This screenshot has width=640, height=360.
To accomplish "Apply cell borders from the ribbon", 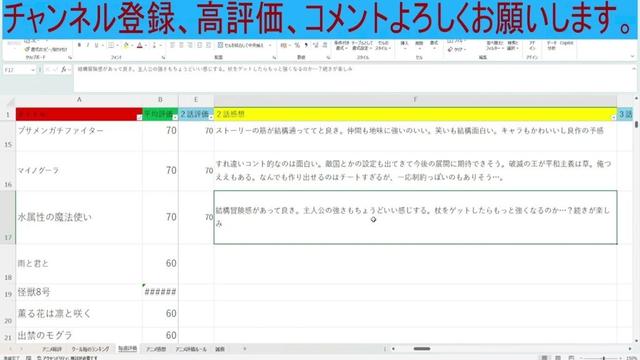I will click(x=111, y=45).
